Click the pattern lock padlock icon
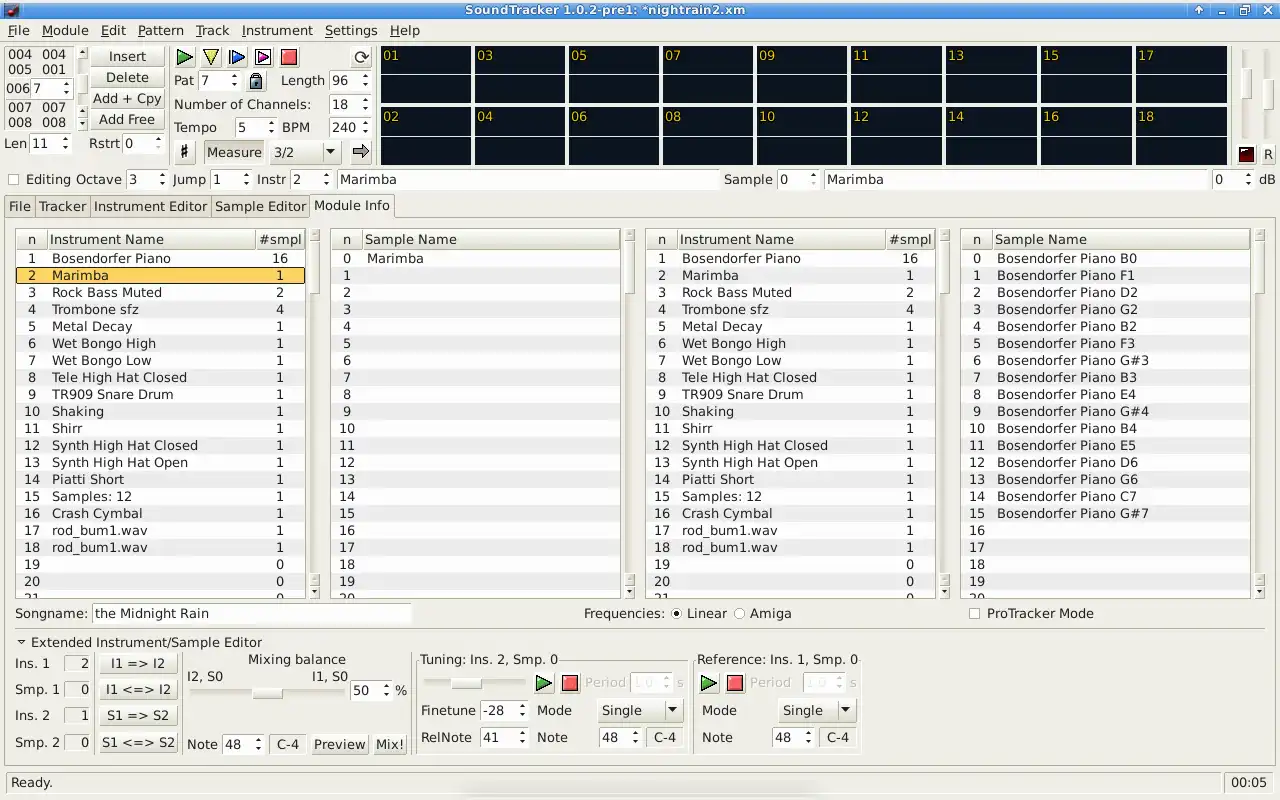 pyautogui.click(x=256, y=81)
